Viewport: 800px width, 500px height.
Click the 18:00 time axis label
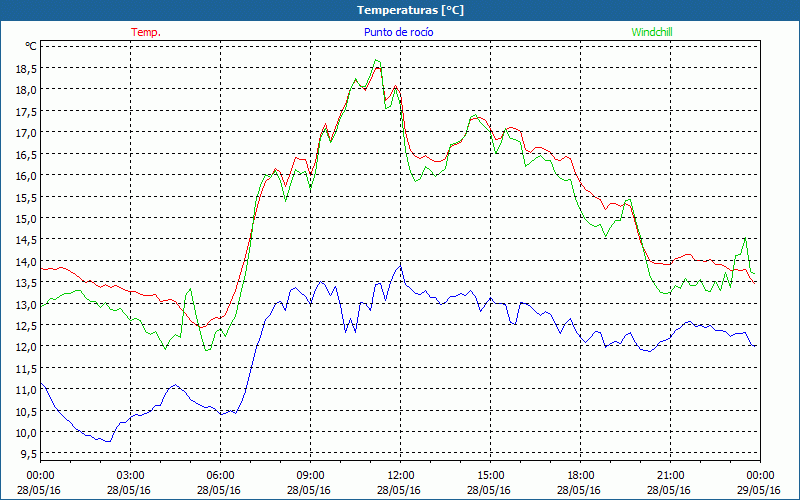tap(581, 475)
